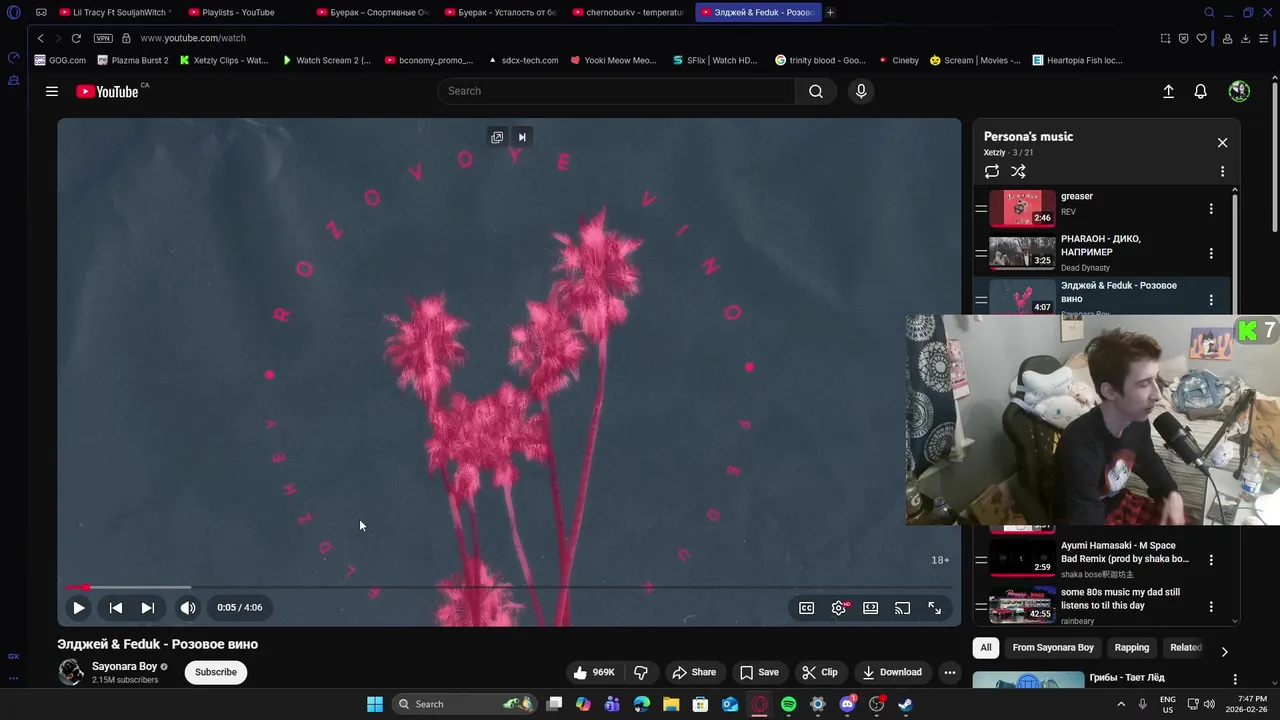Viewport: 1280px width, 720px height.
Task: Open Xetzly Clips bookmark
Action: [224, 60]
